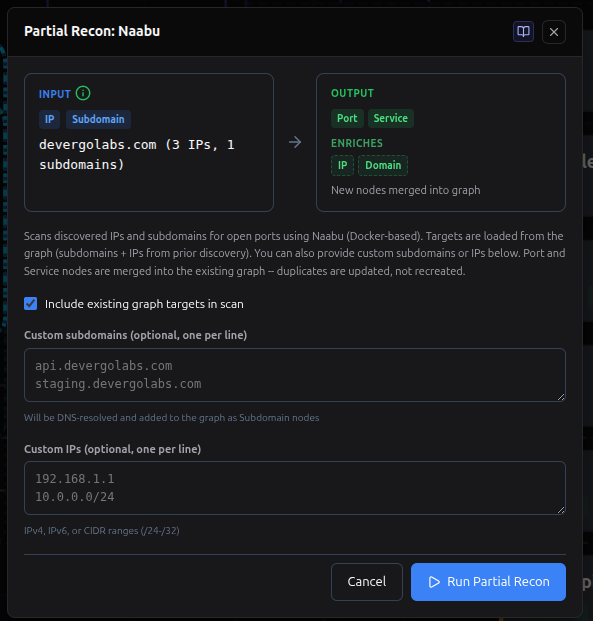Click the play icon in Run button
Image resolution: width=593 pixels, height=621 pixels.
[x=434, y=582]
